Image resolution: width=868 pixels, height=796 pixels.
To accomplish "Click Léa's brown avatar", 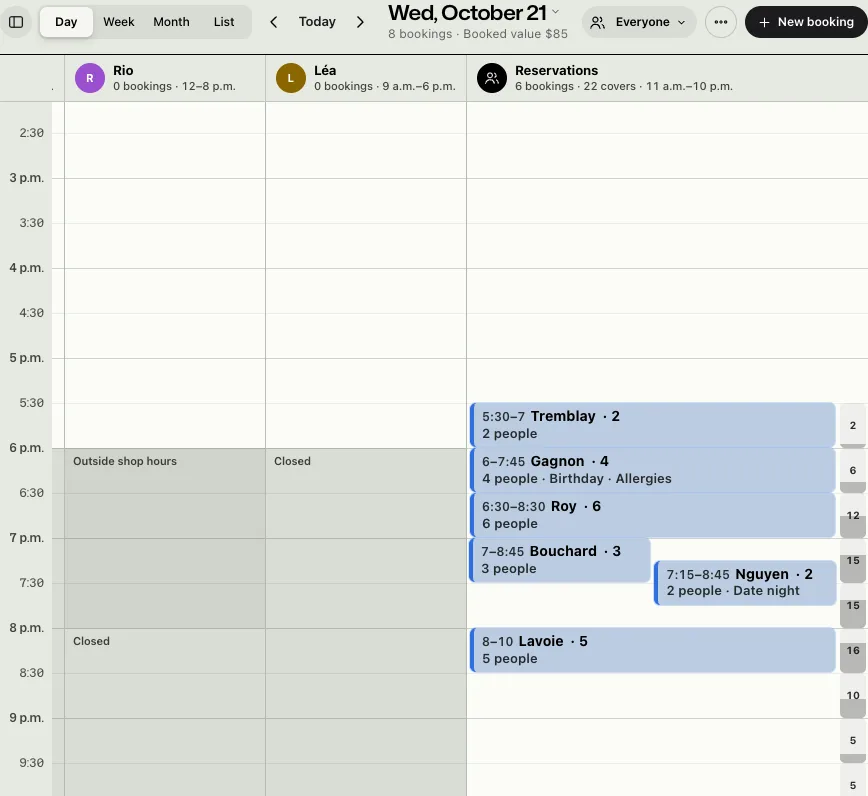I will 291,78.
